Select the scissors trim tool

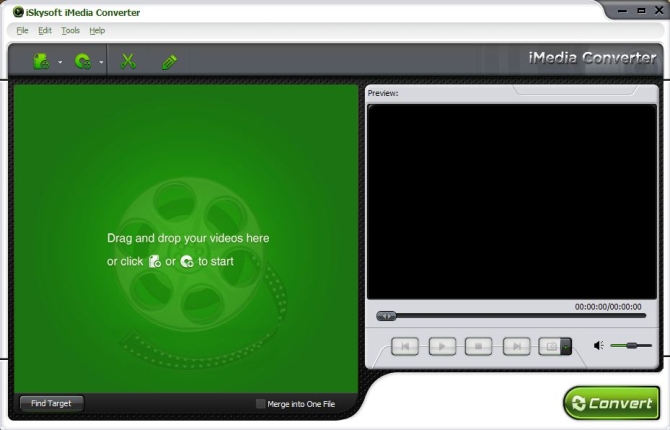click(x=128, y=62)
